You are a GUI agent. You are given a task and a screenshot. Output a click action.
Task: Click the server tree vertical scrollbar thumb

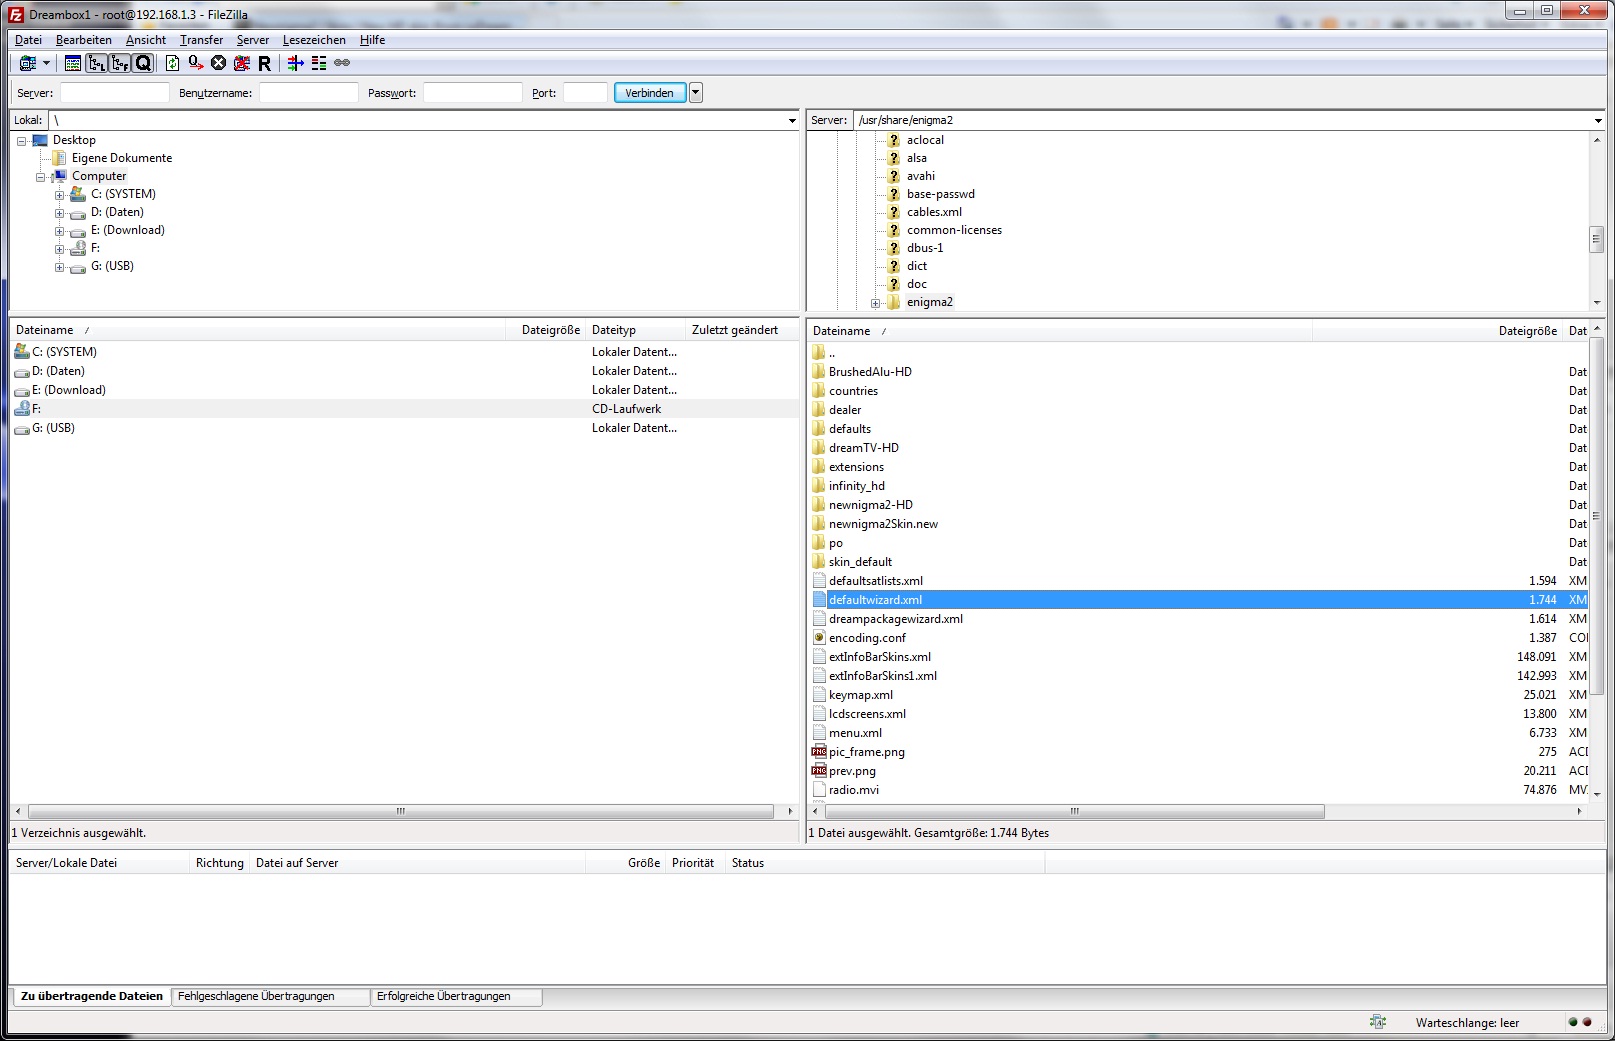tap(1596, 239)
